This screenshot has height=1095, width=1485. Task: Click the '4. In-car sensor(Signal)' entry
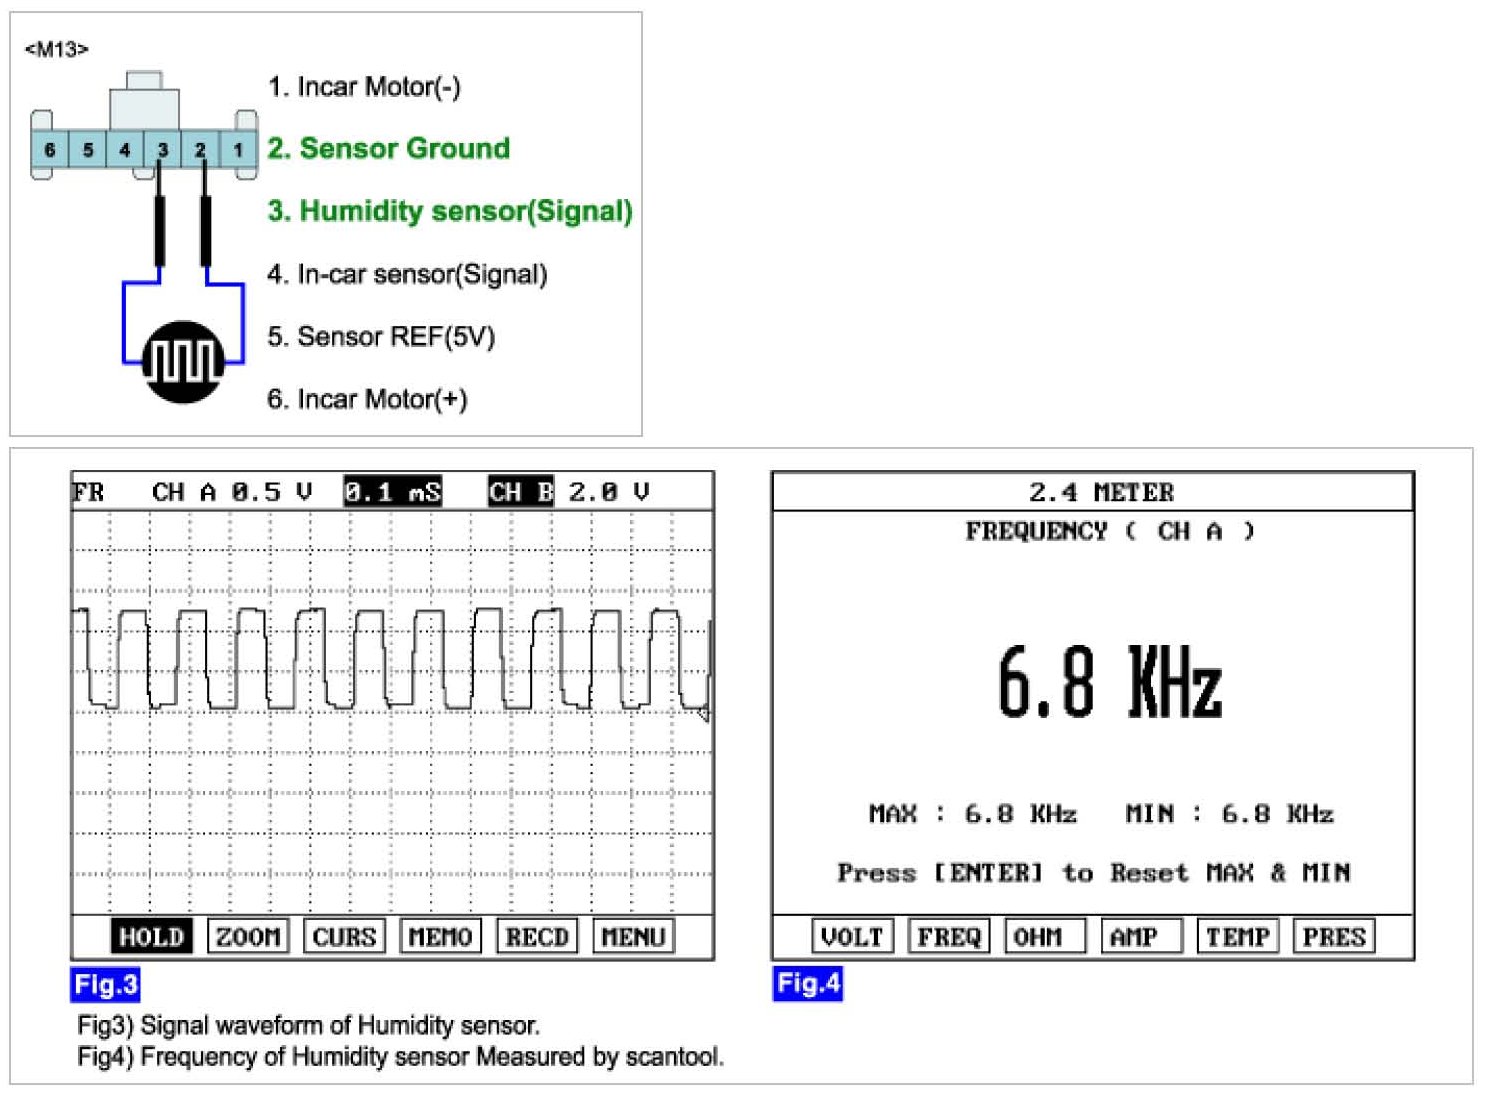tap(407, 274)
